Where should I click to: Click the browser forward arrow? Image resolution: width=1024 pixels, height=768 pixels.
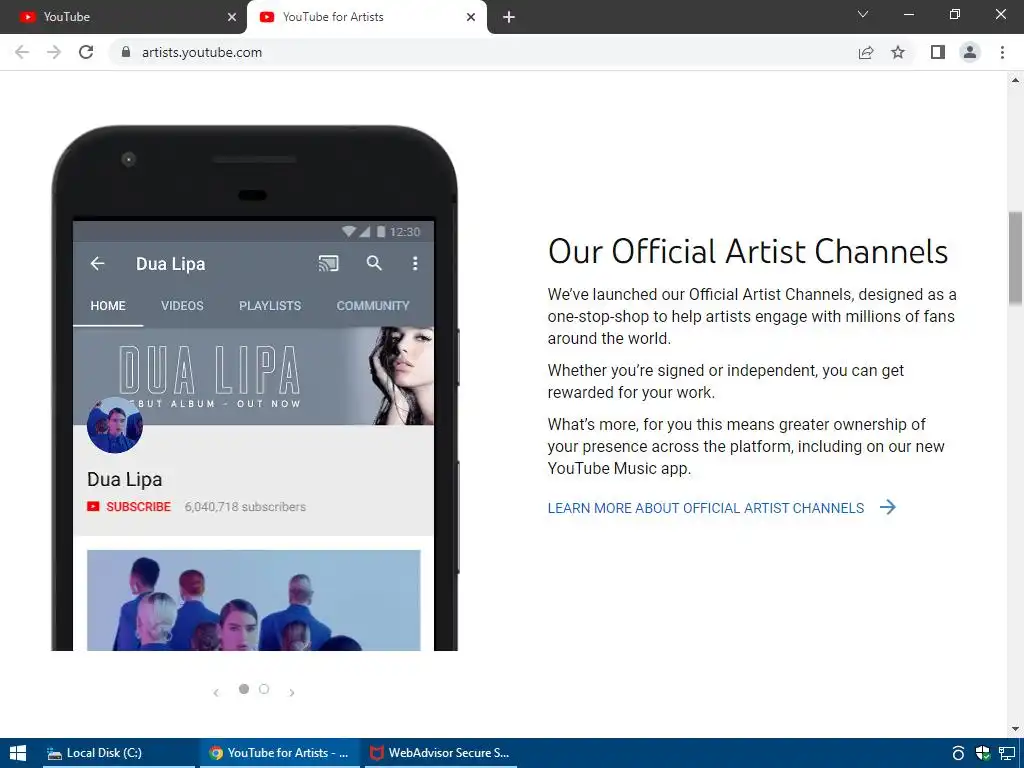(54, 52)
